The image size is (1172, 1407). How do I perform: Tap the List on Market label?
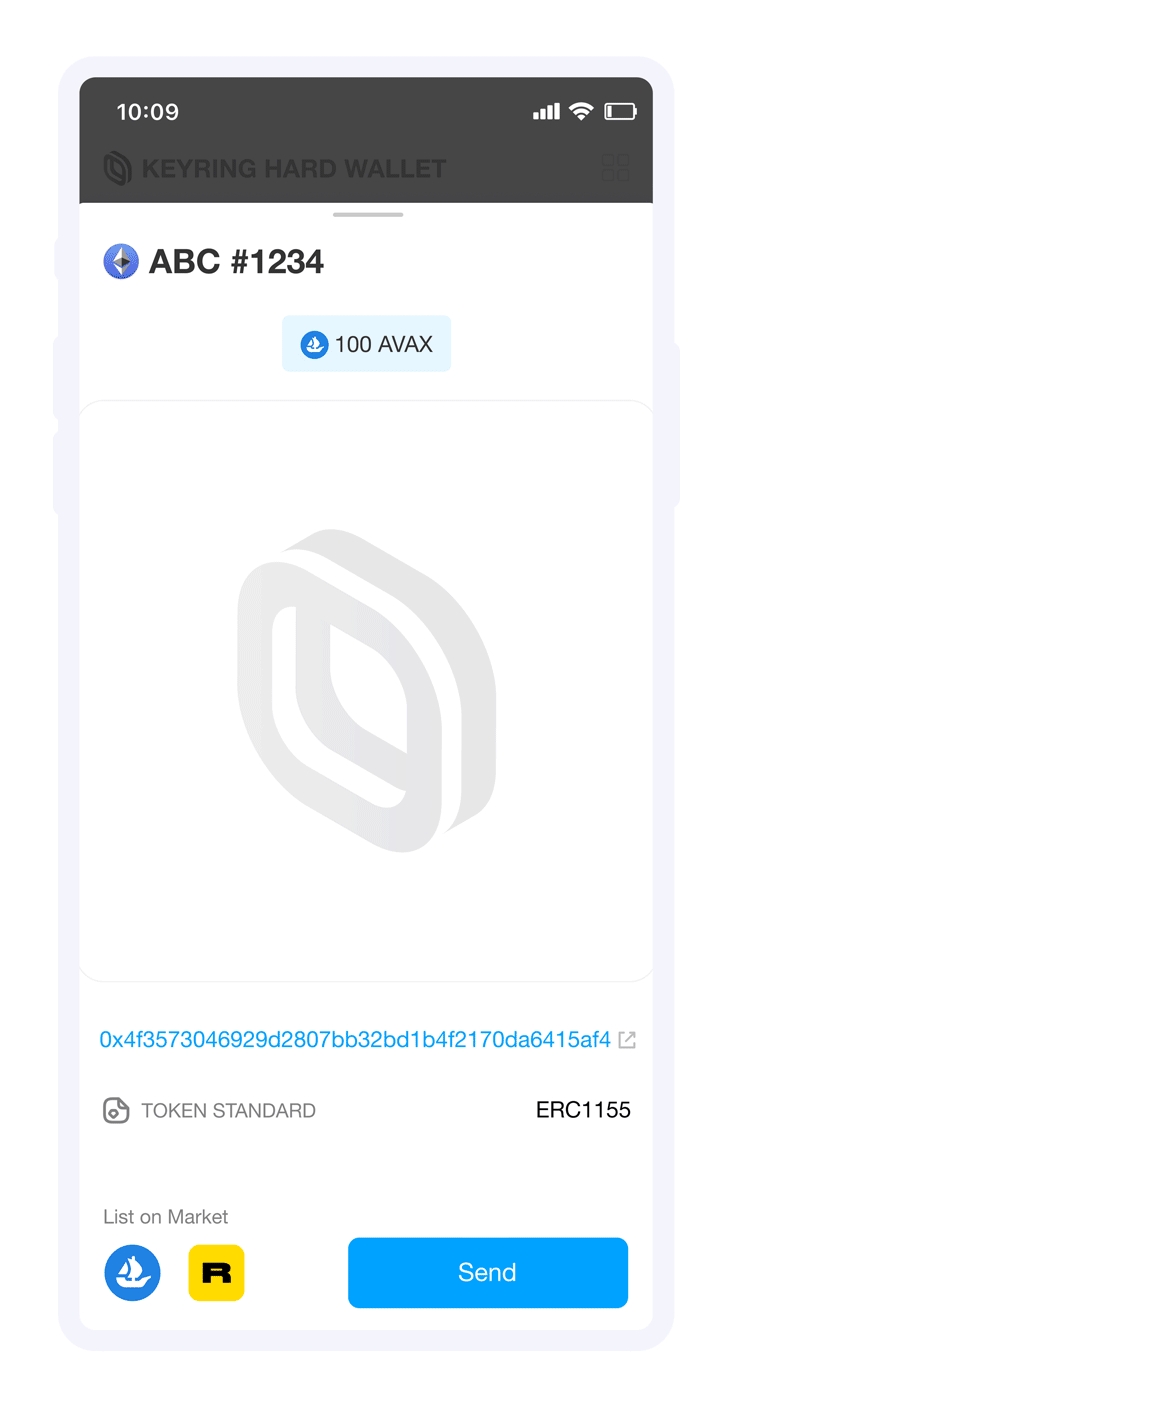click(x=165, y=1216)
